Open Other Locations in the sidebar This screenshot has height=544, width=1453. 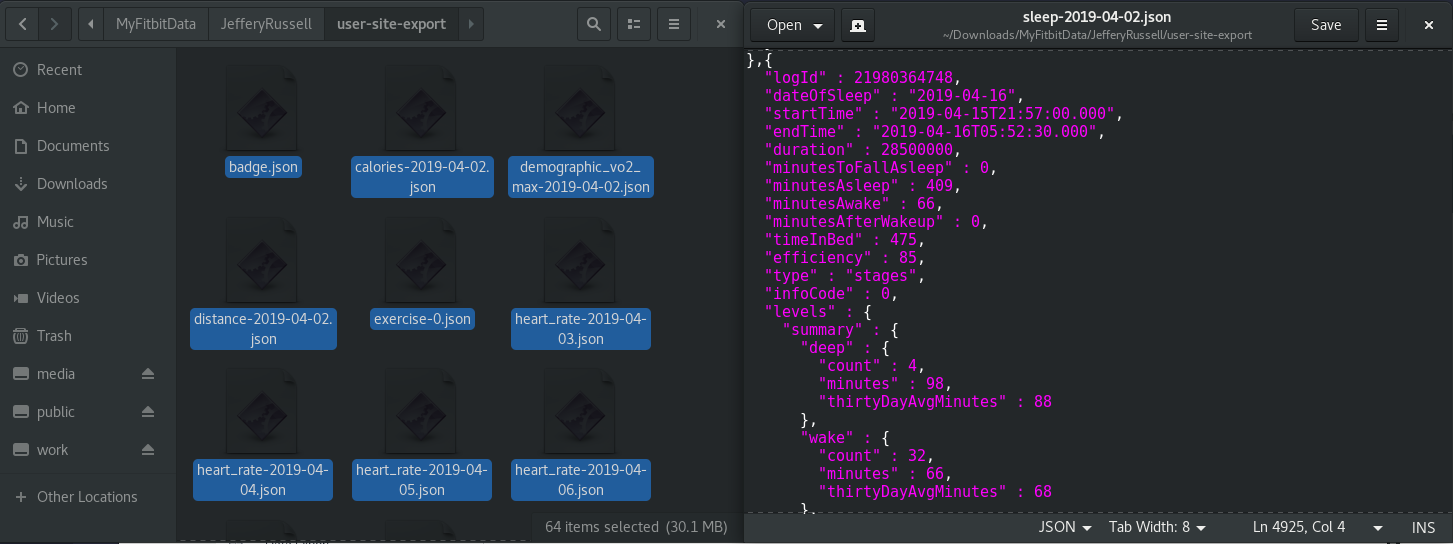pos(87,497)
